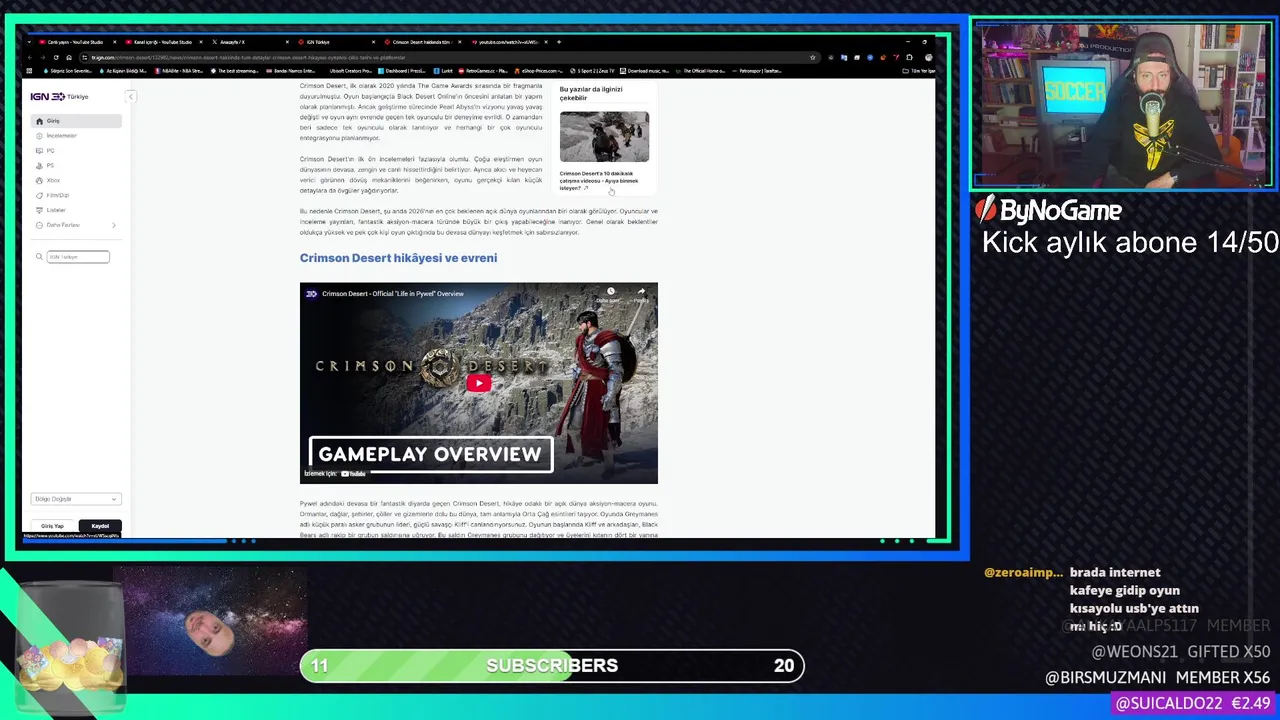The height and width of the screenshot is (720, 1280).
Task: Click the Kaydol button
Action: (100, 526)
